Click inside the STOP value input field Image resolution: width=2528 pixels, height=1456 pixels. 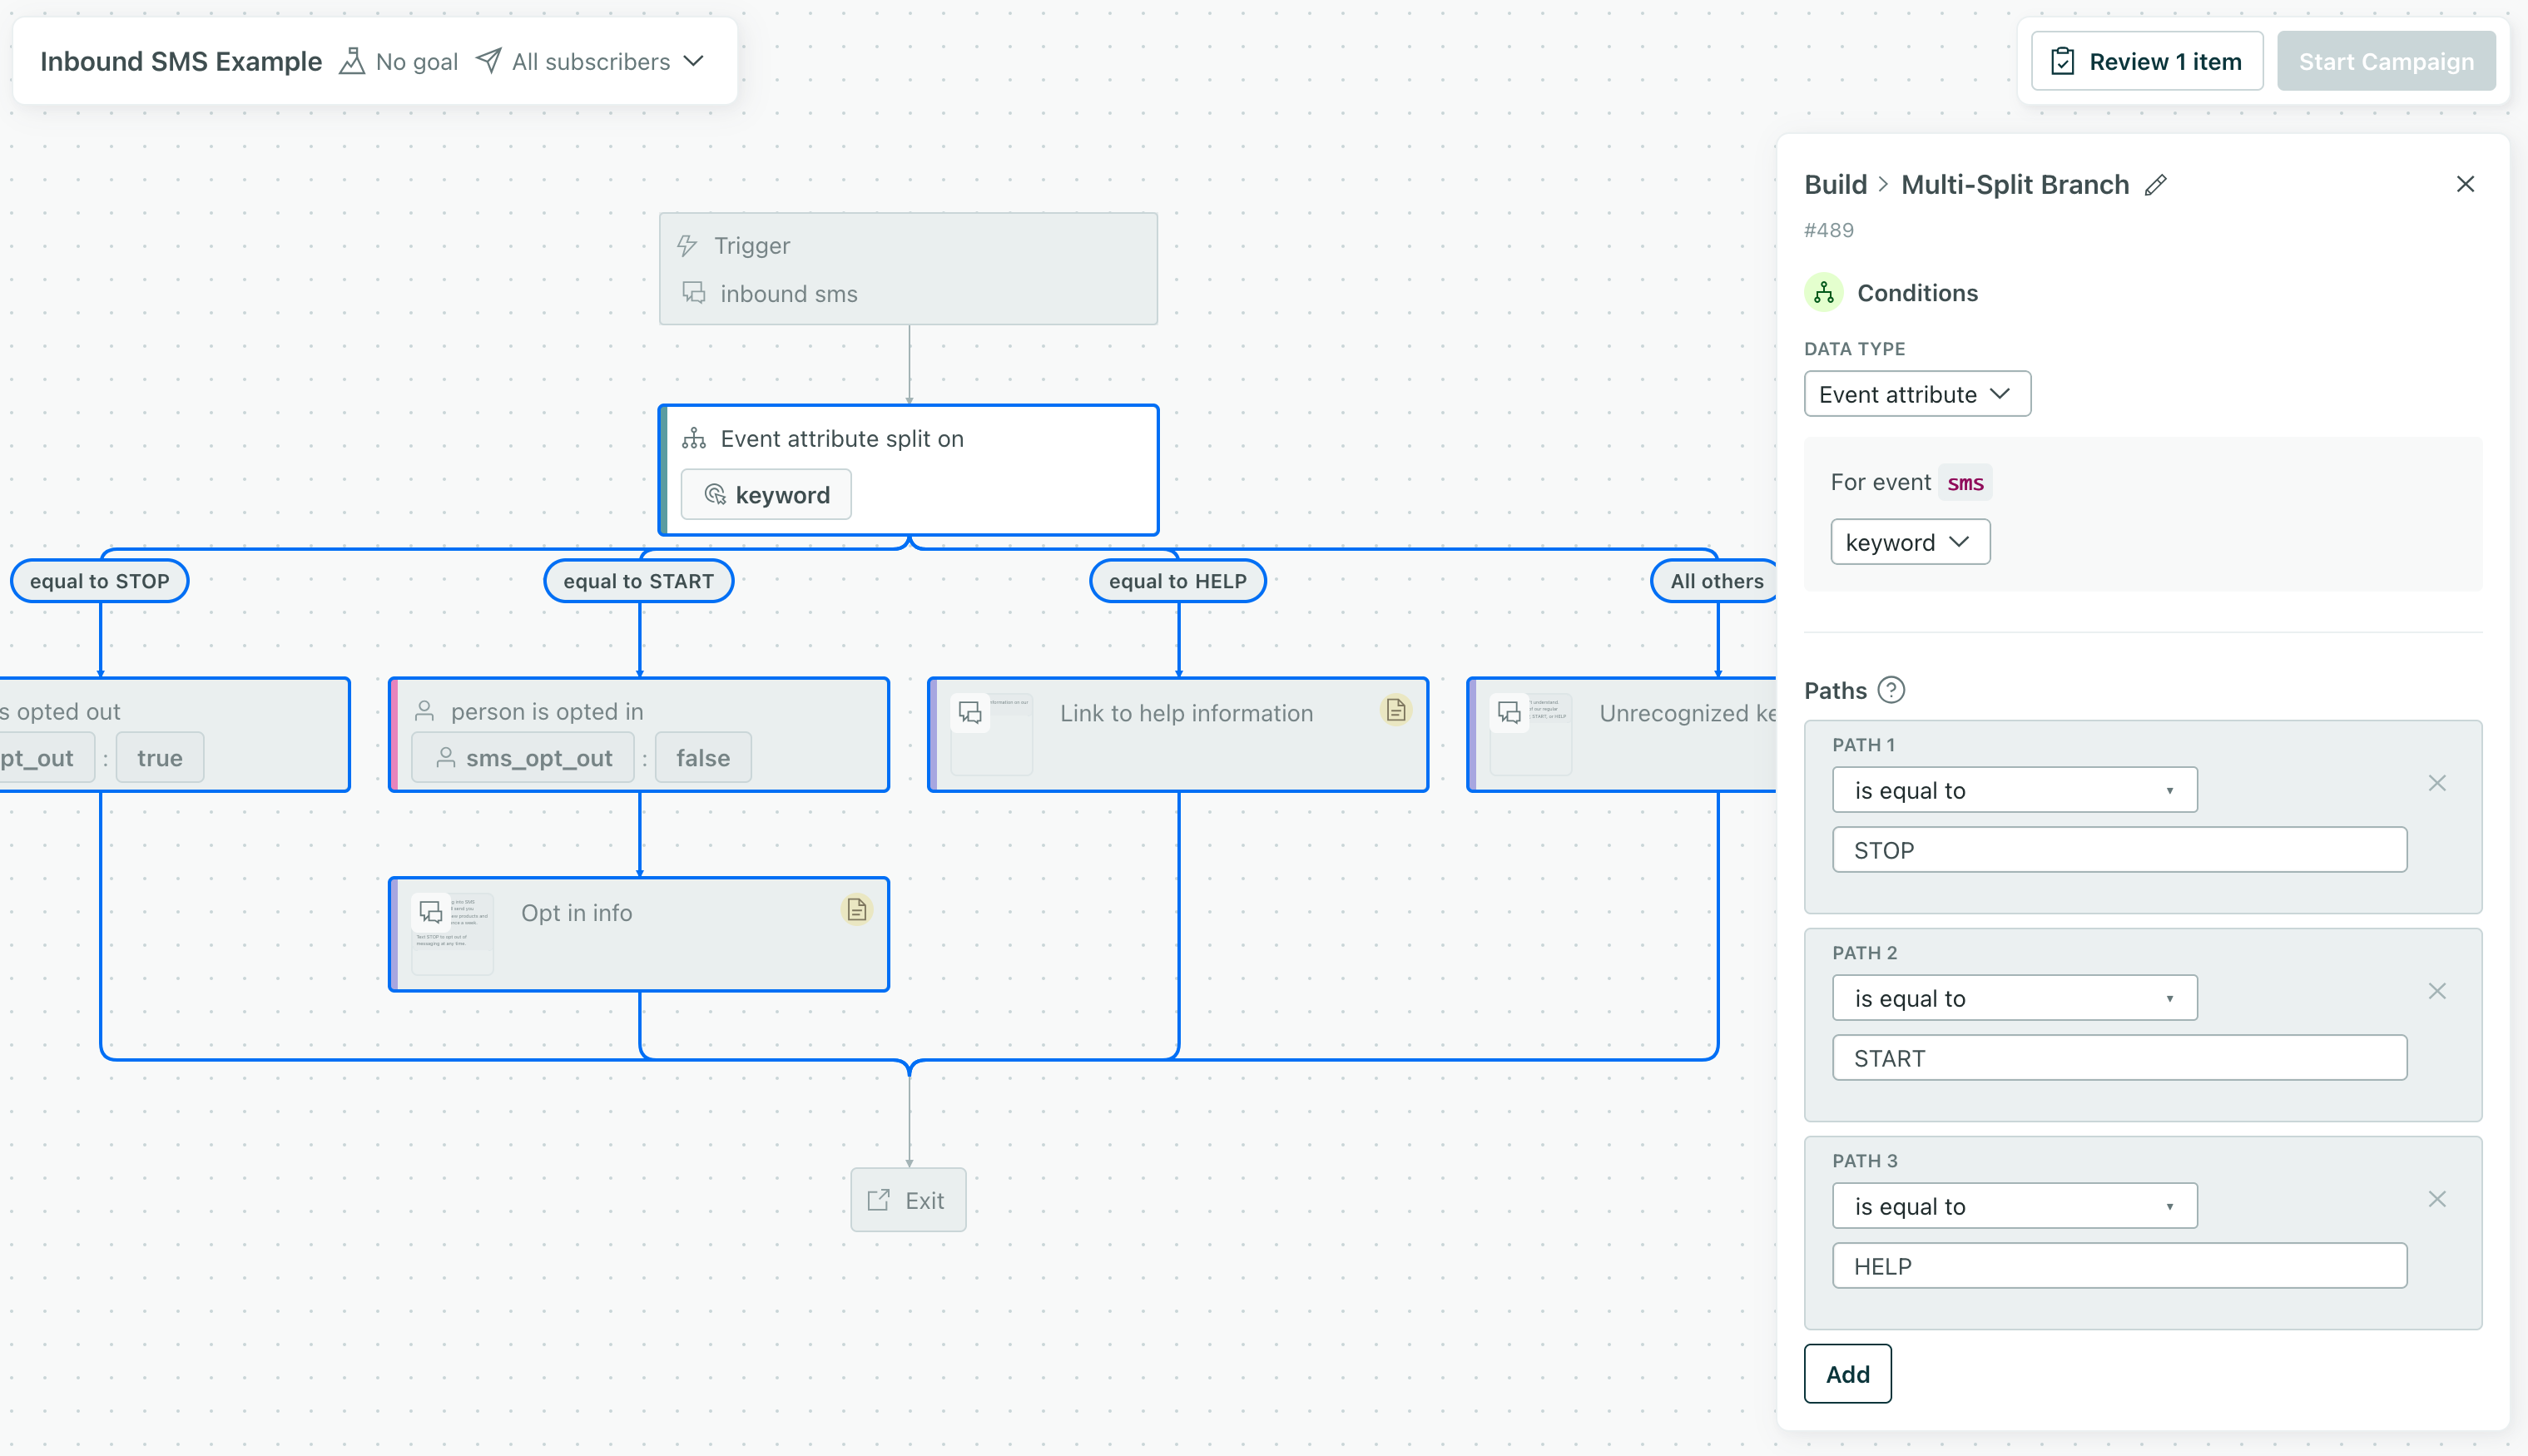(2119, 849)
